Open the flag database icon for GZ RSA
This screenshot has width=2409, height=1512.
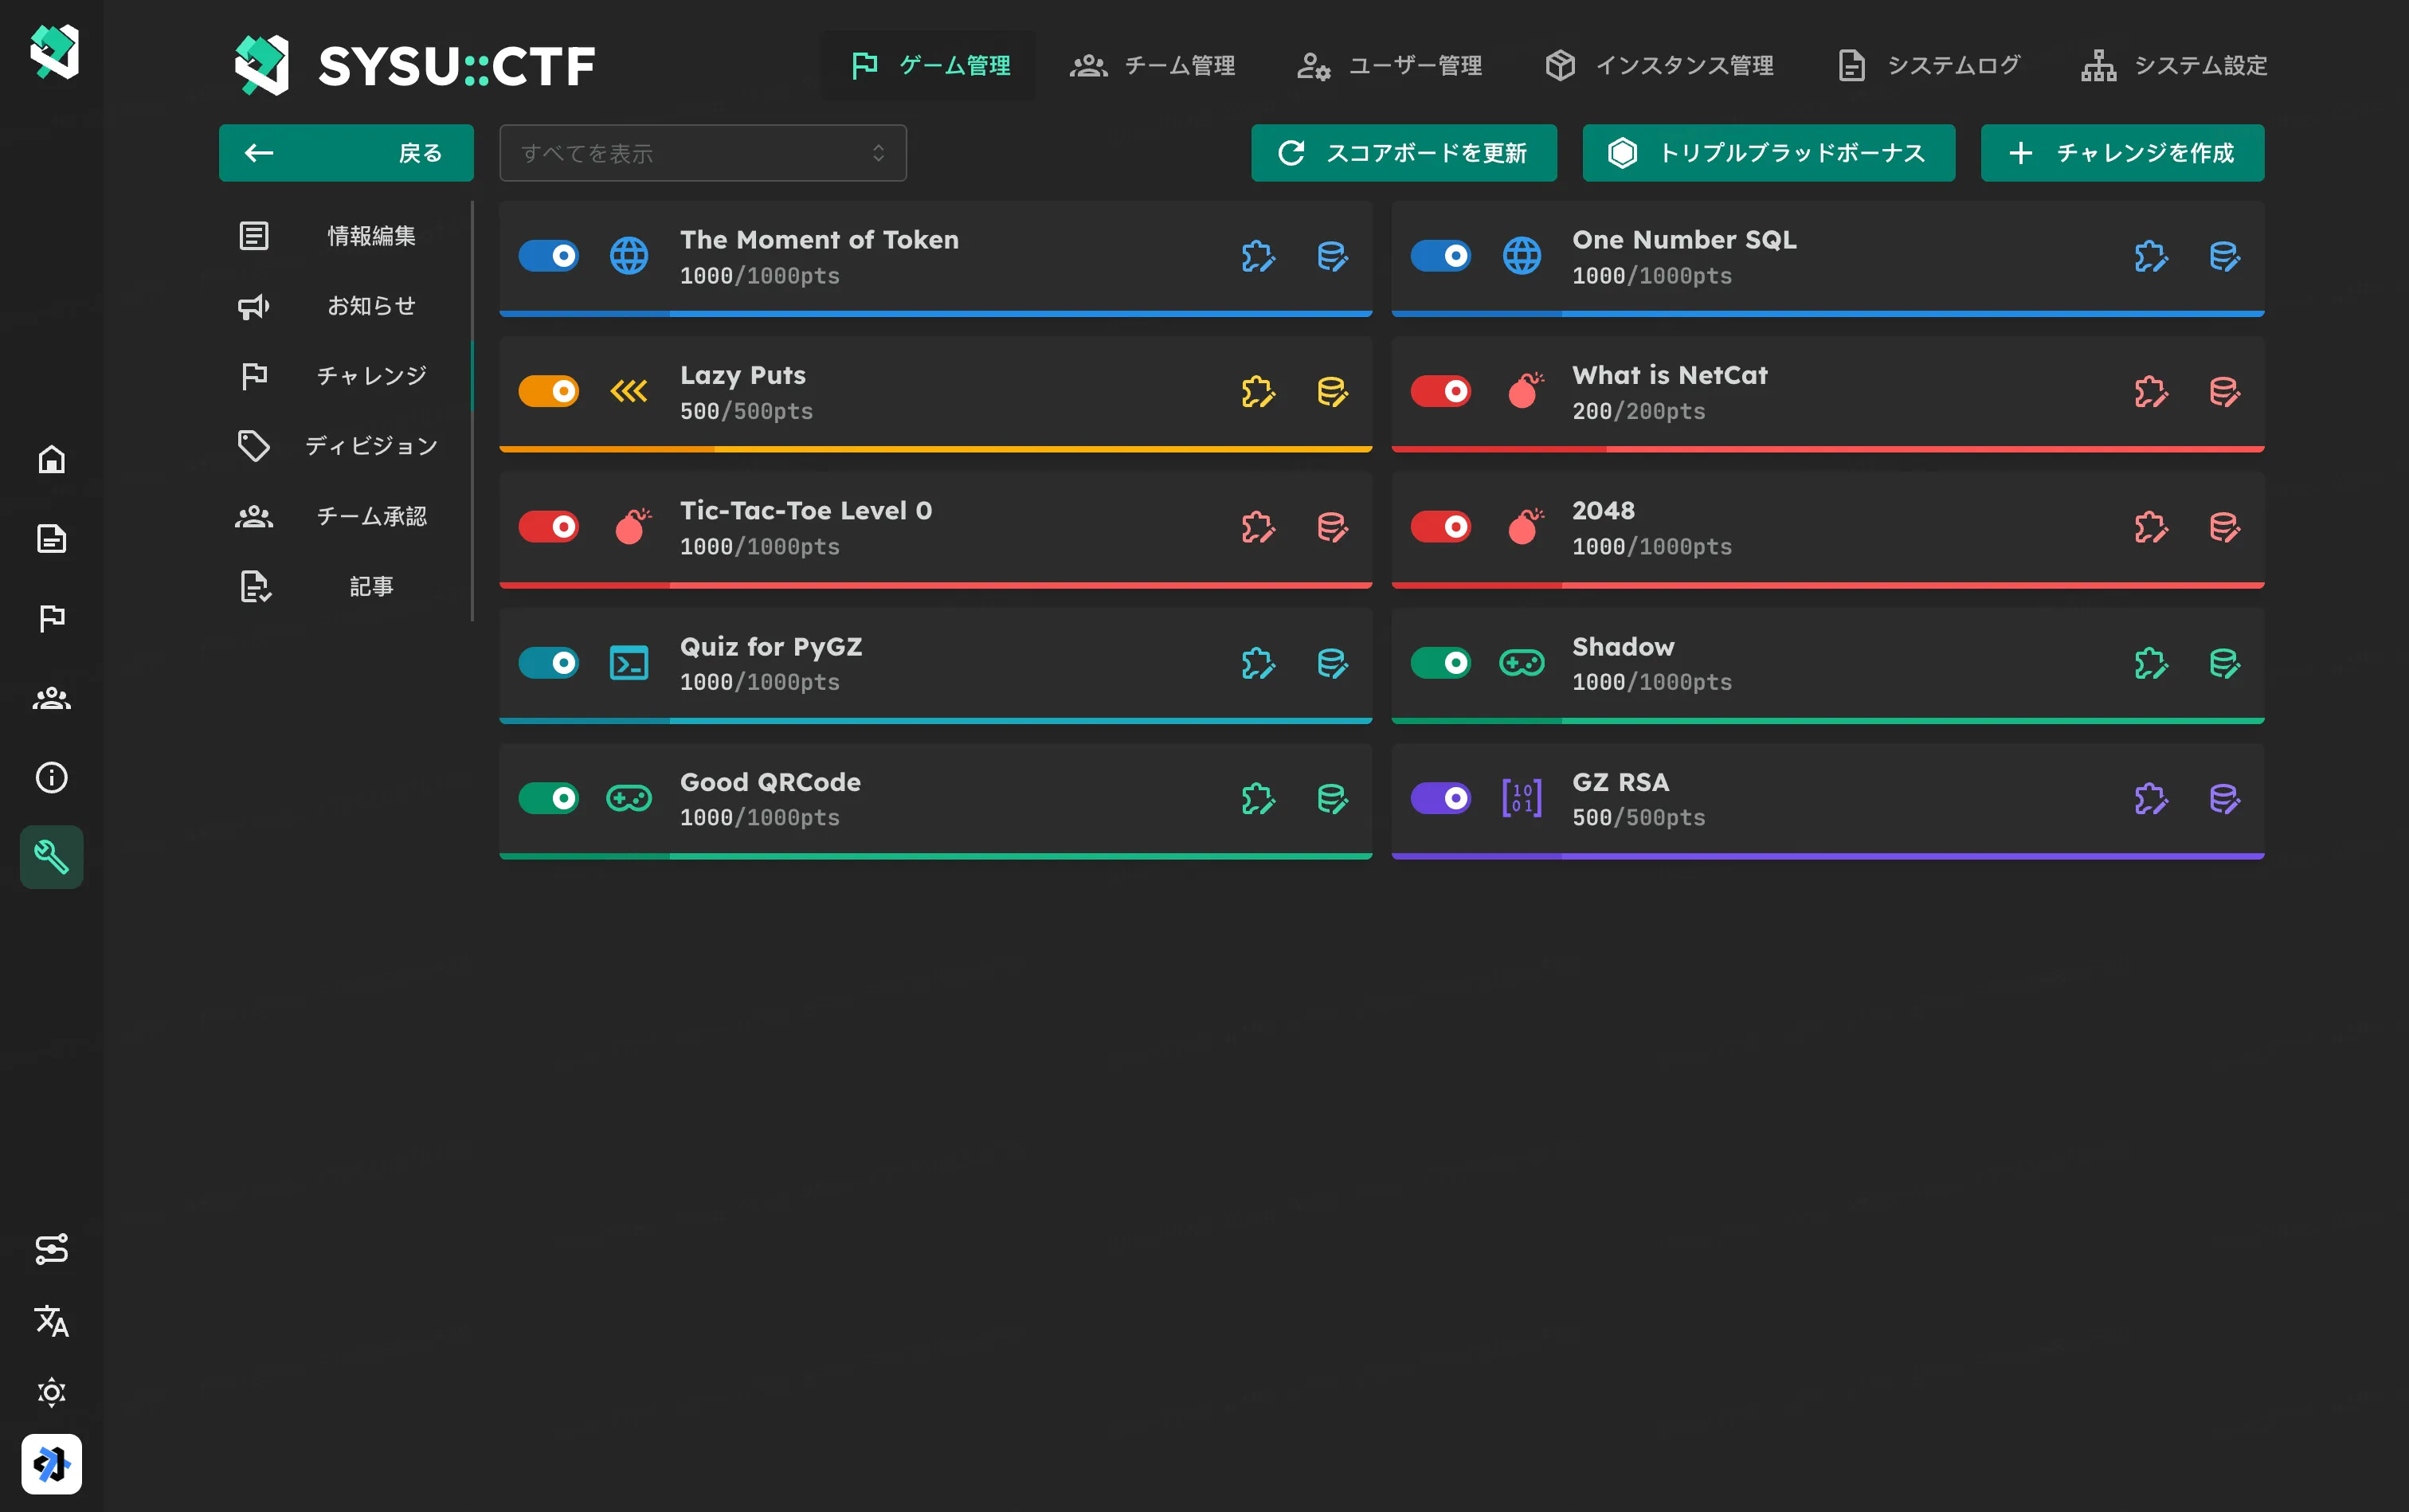pos(2224,799)
